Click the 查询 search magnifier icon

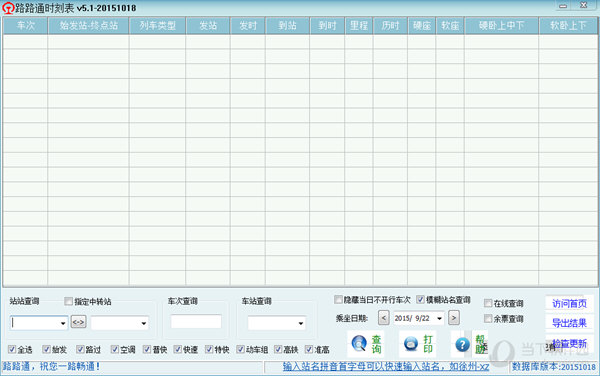[359, 343]
